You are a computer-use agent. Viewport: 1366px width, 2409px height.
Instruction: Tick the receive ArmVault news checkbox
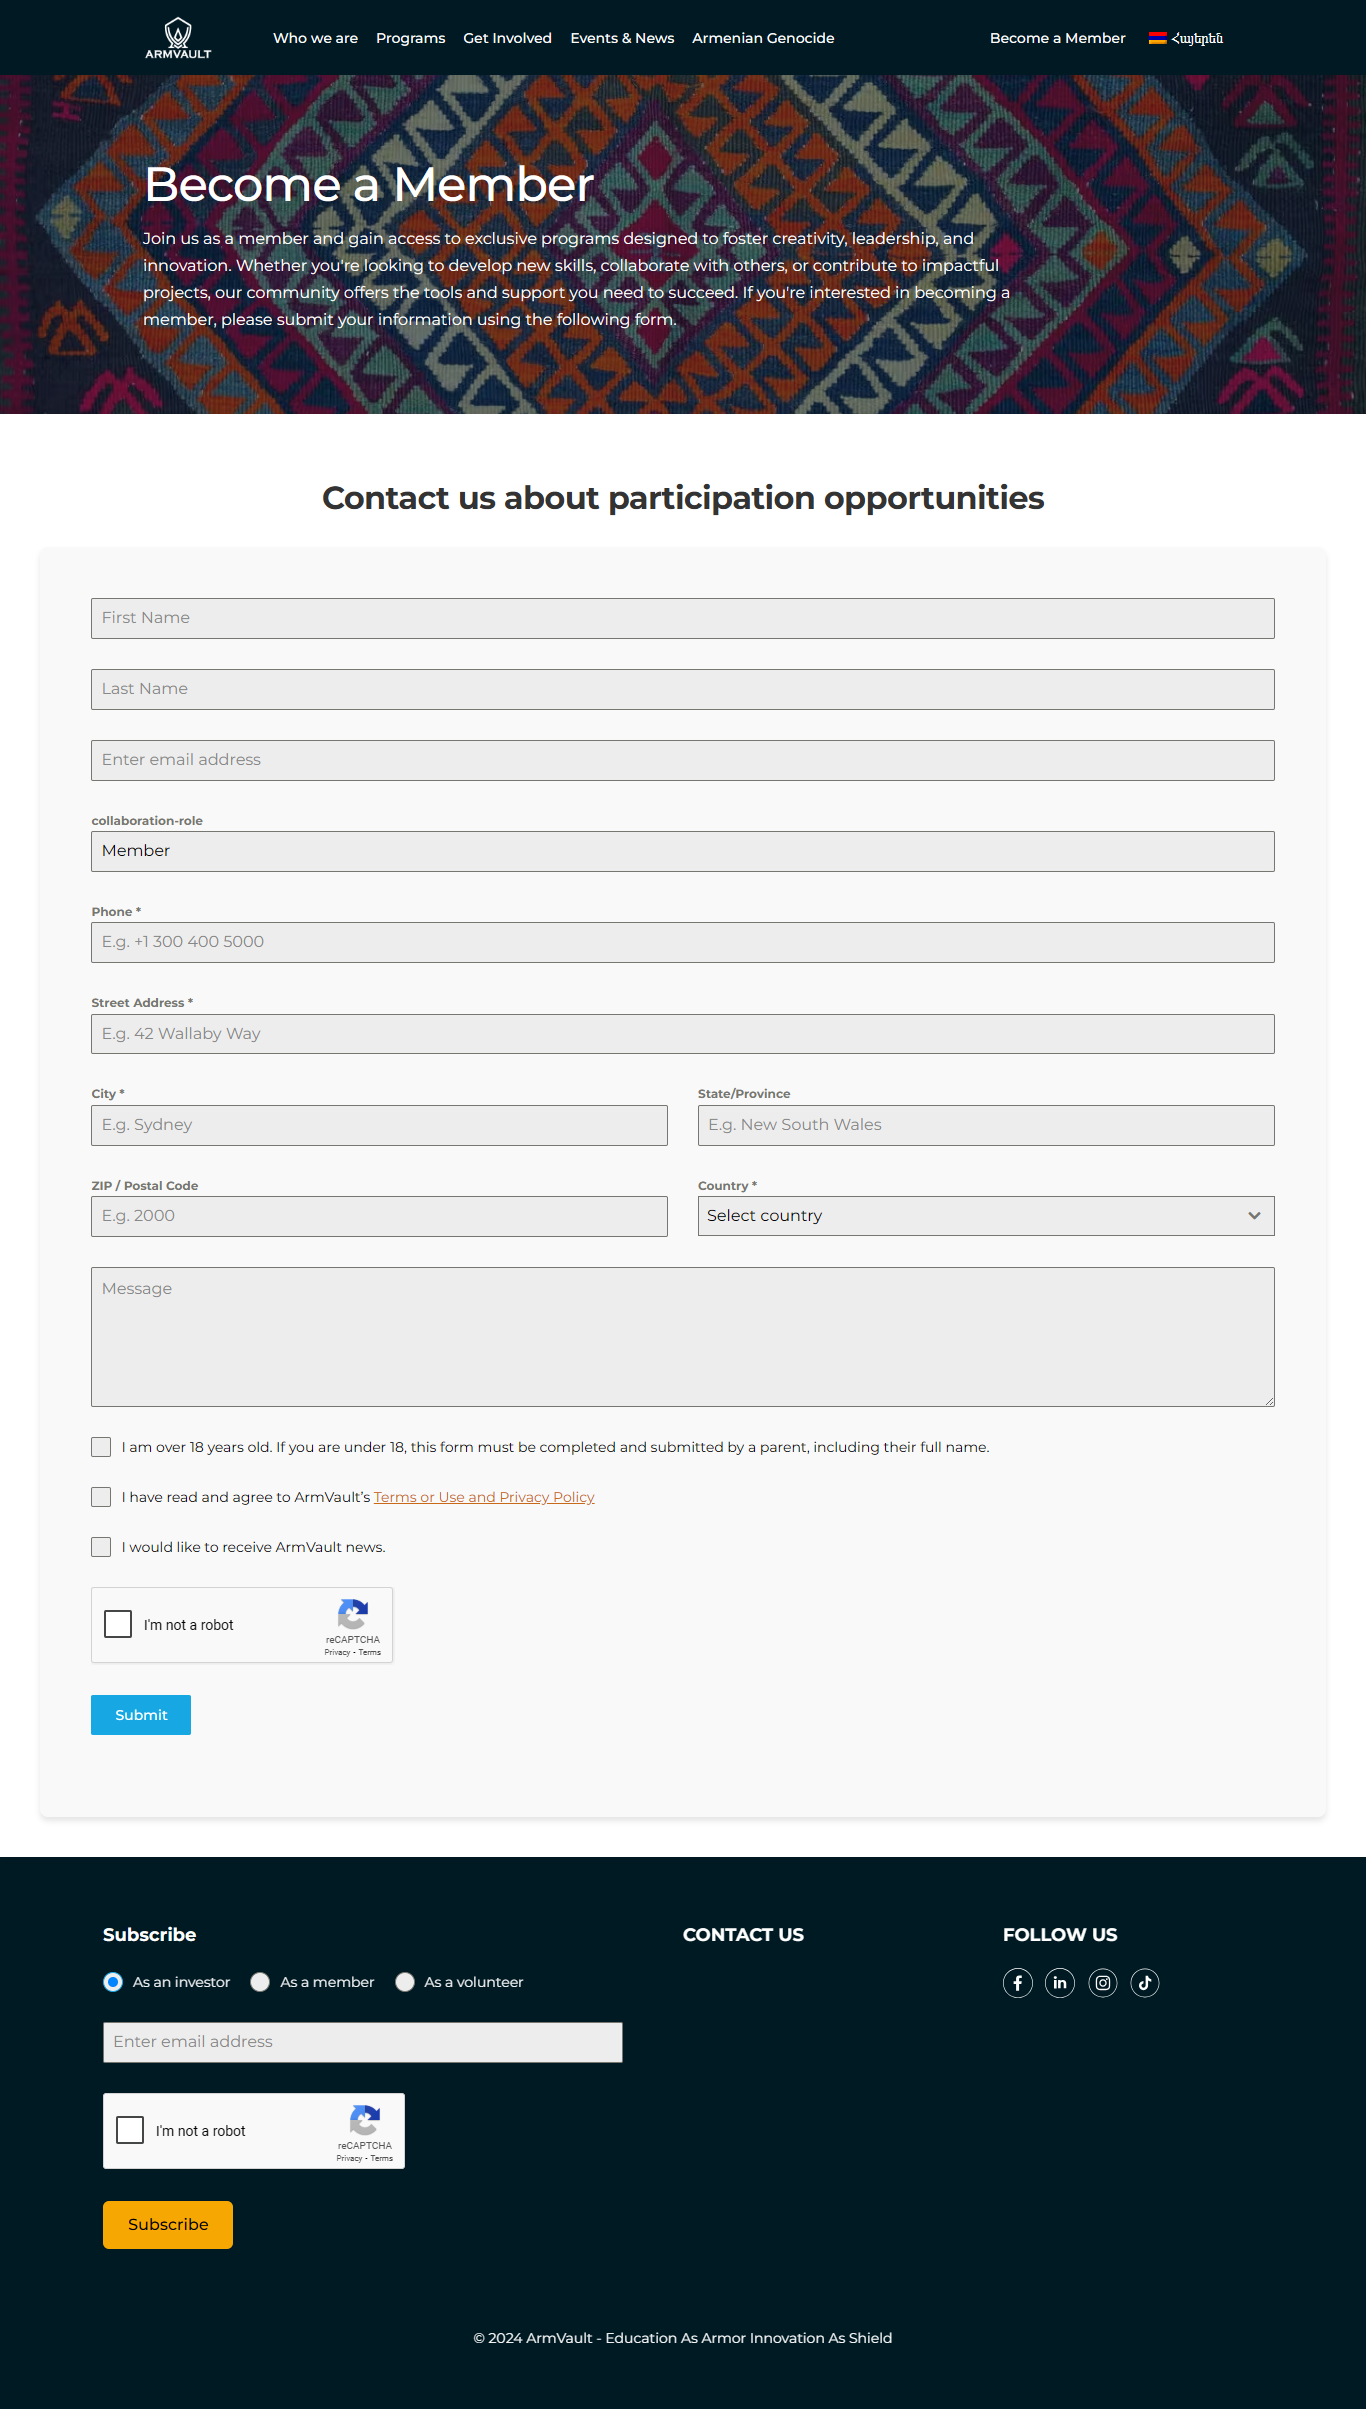(101, 1547)
